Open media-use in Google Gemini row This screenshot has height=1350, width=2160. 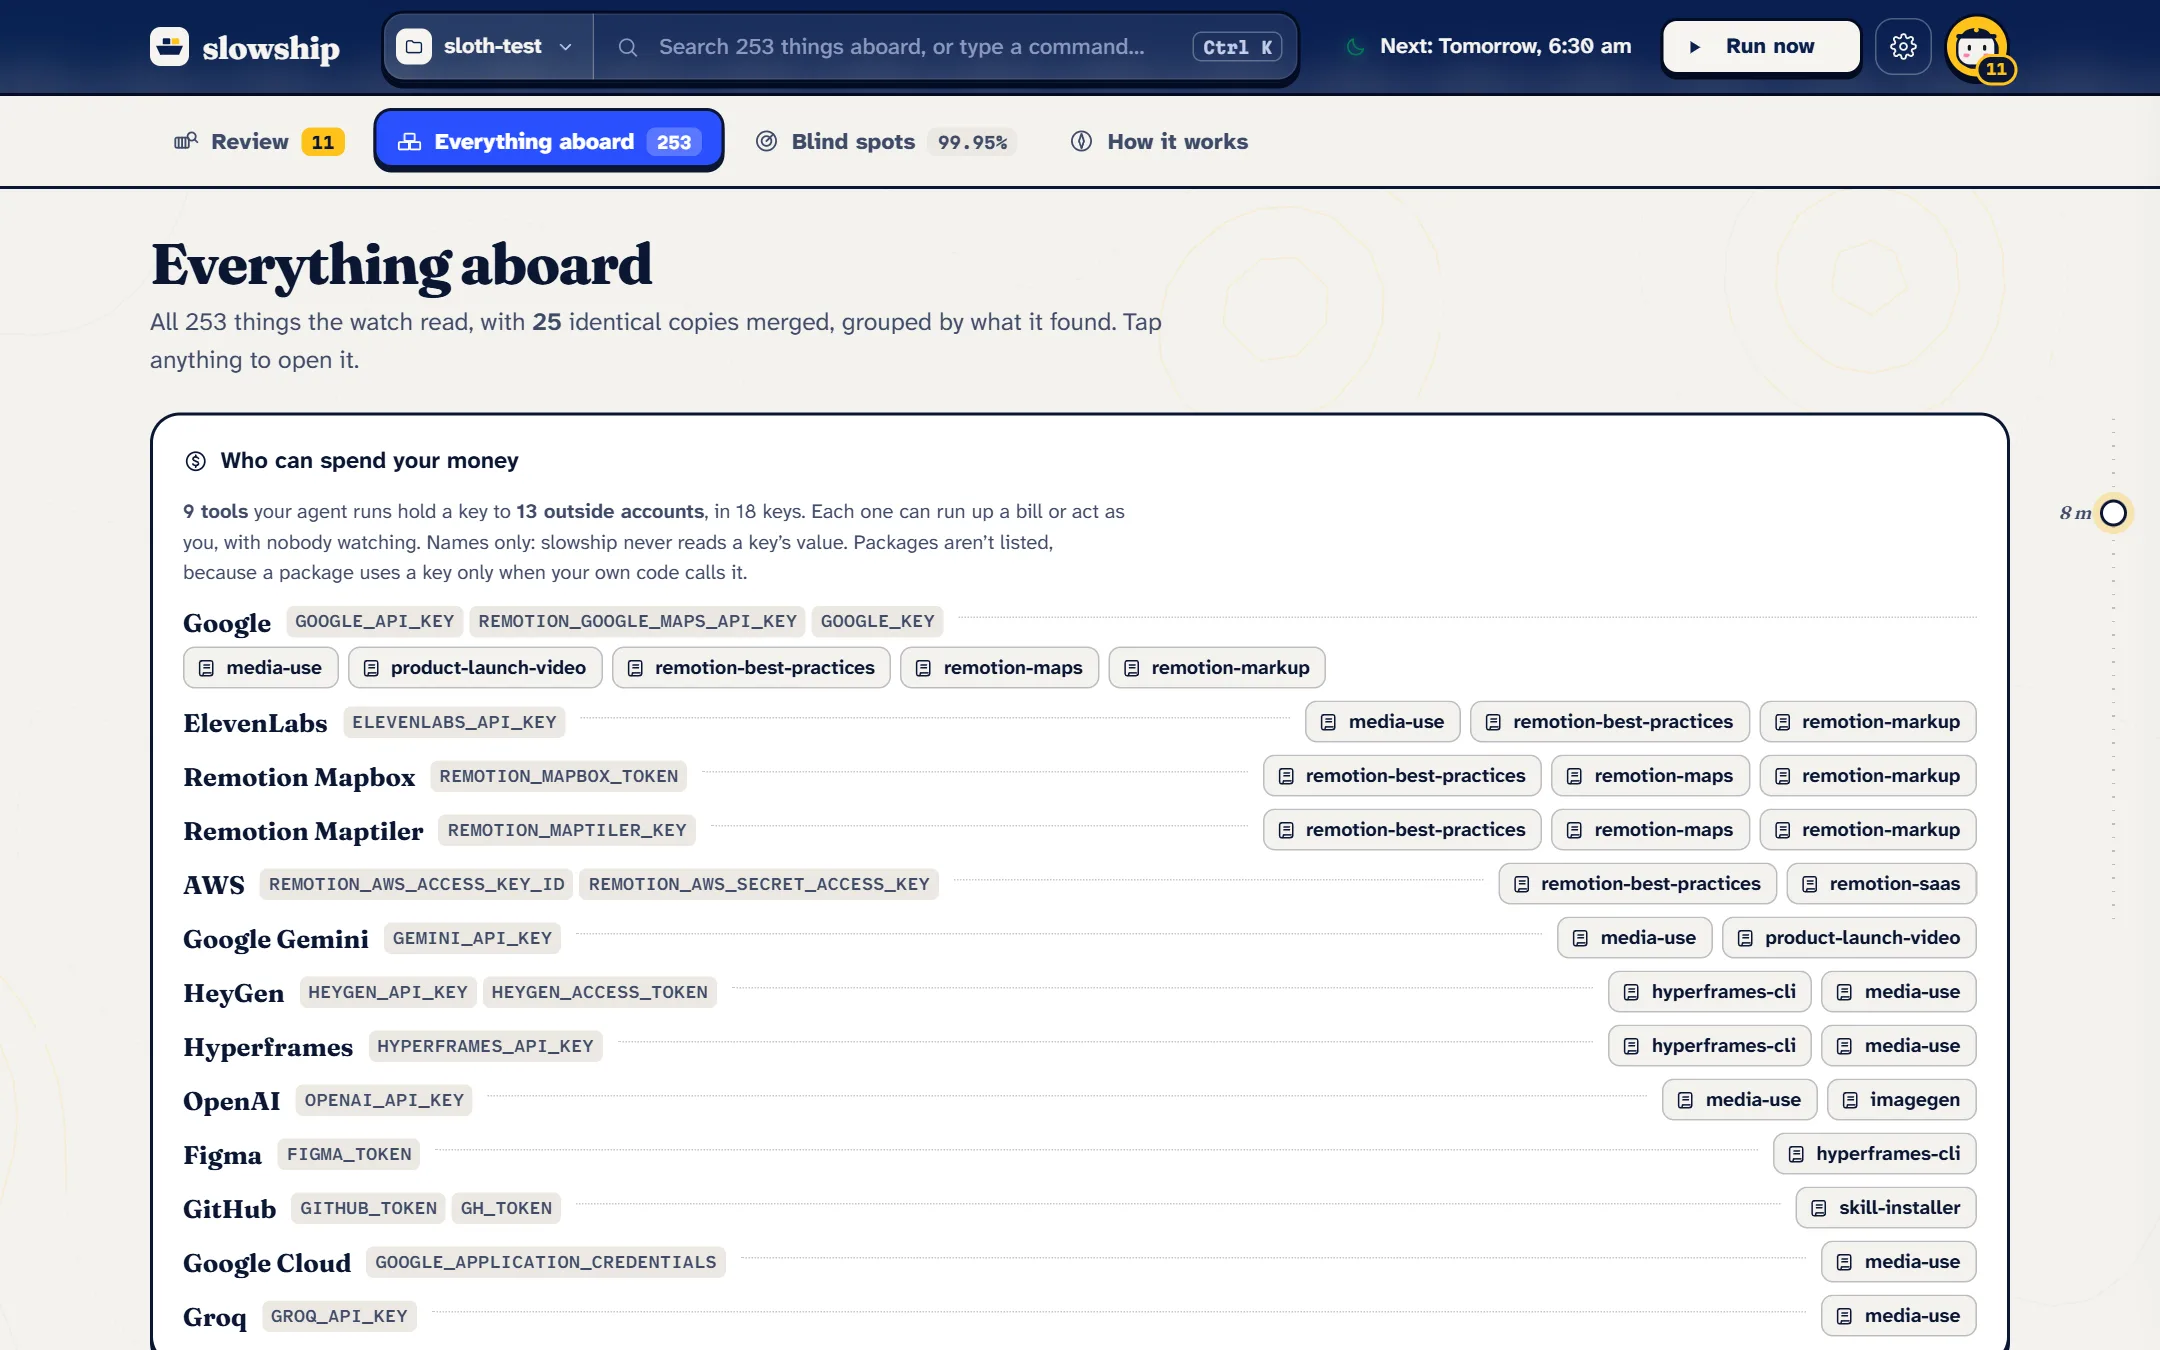pyautogui.click(x=1634, y=937)
